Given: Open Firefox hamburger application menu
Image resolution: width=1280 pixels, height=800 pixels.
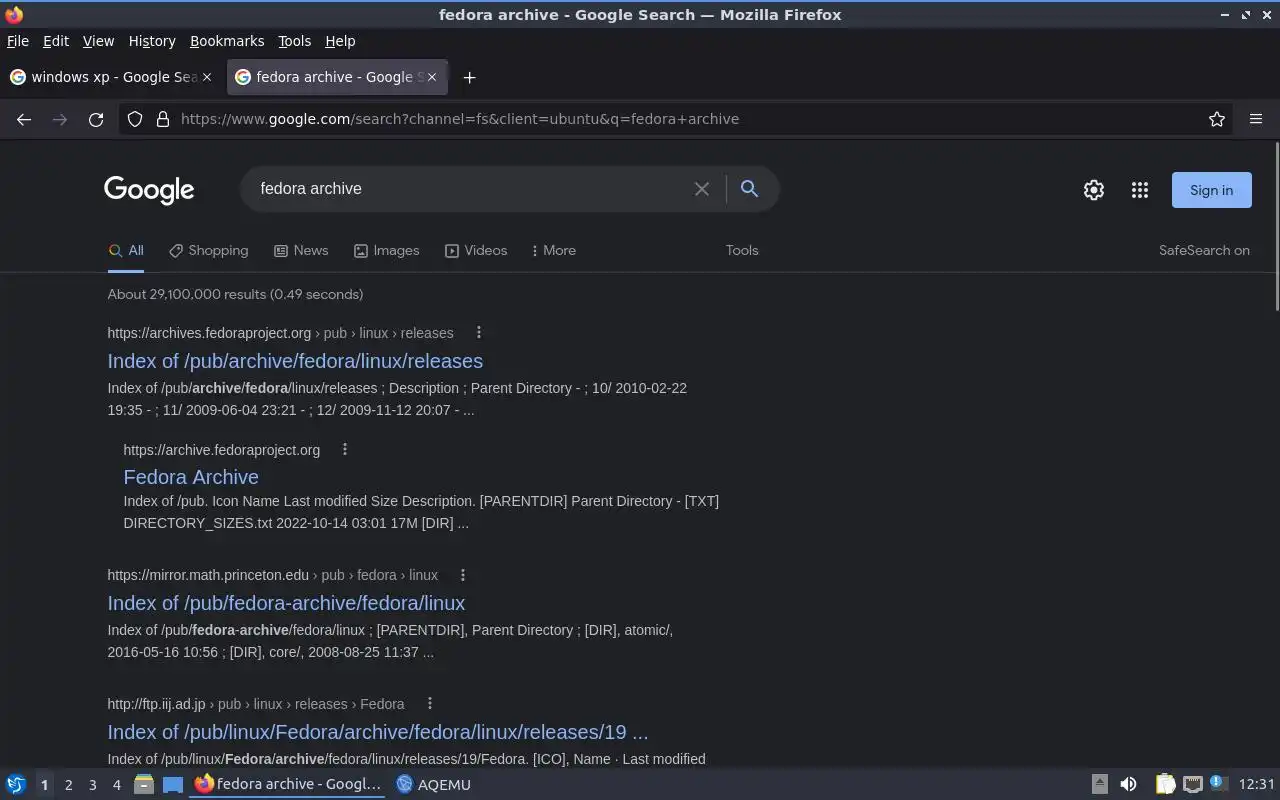Looking at the screenshot, I should [1256, 119].
